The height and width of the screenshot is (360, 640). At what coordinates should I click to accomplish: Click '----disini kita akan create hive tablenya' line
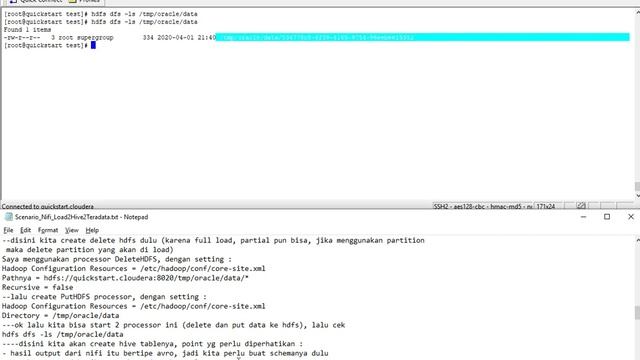point(152,344)
